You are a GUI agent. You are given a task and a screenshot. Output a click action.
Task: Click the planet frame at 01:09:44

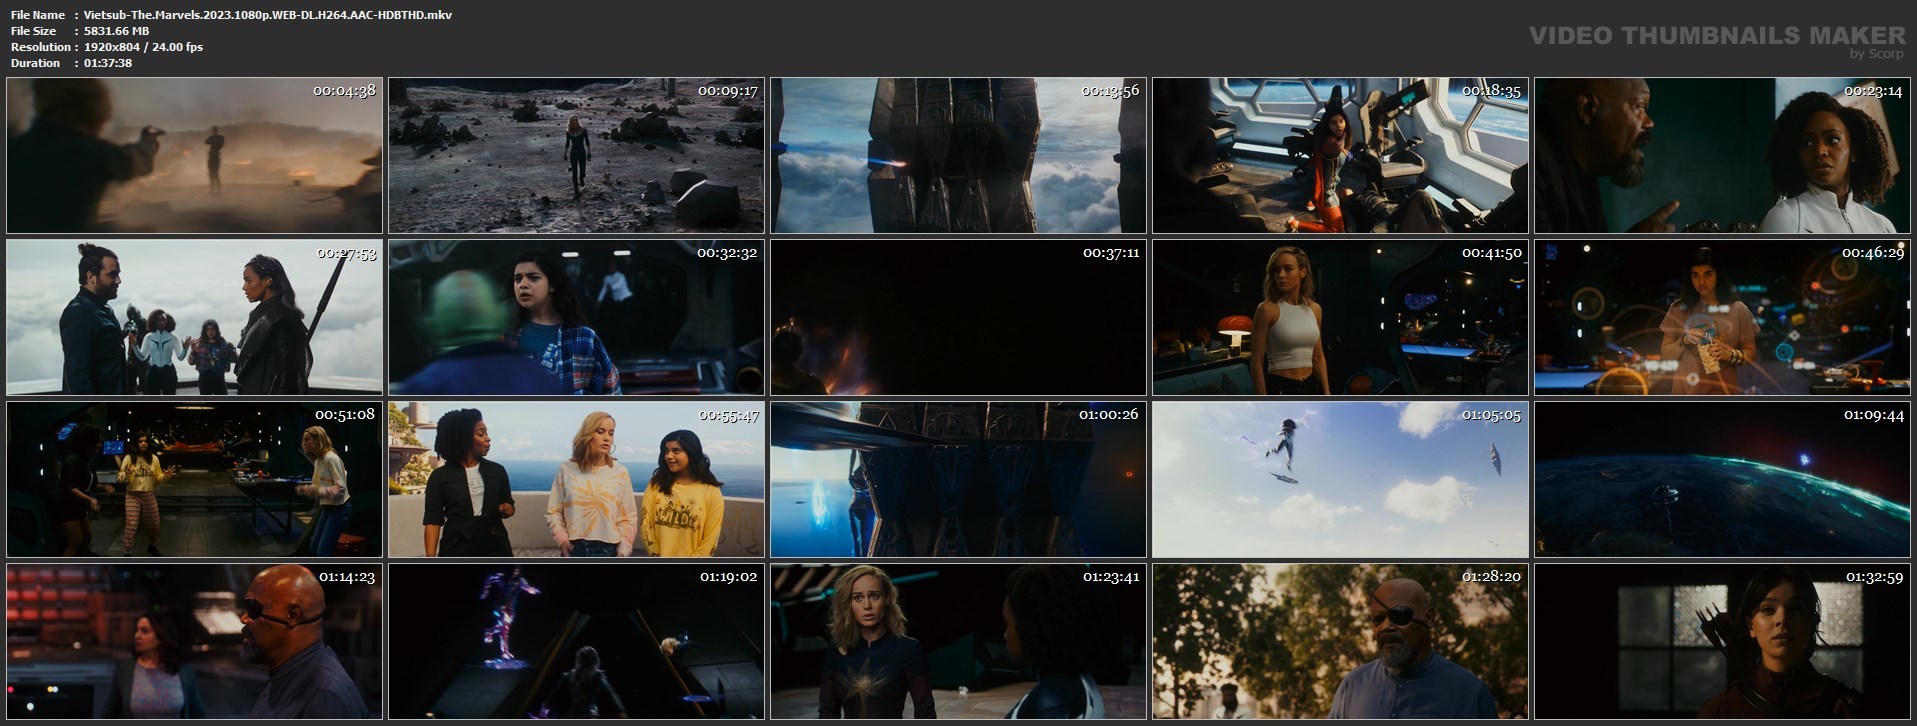1722,479
